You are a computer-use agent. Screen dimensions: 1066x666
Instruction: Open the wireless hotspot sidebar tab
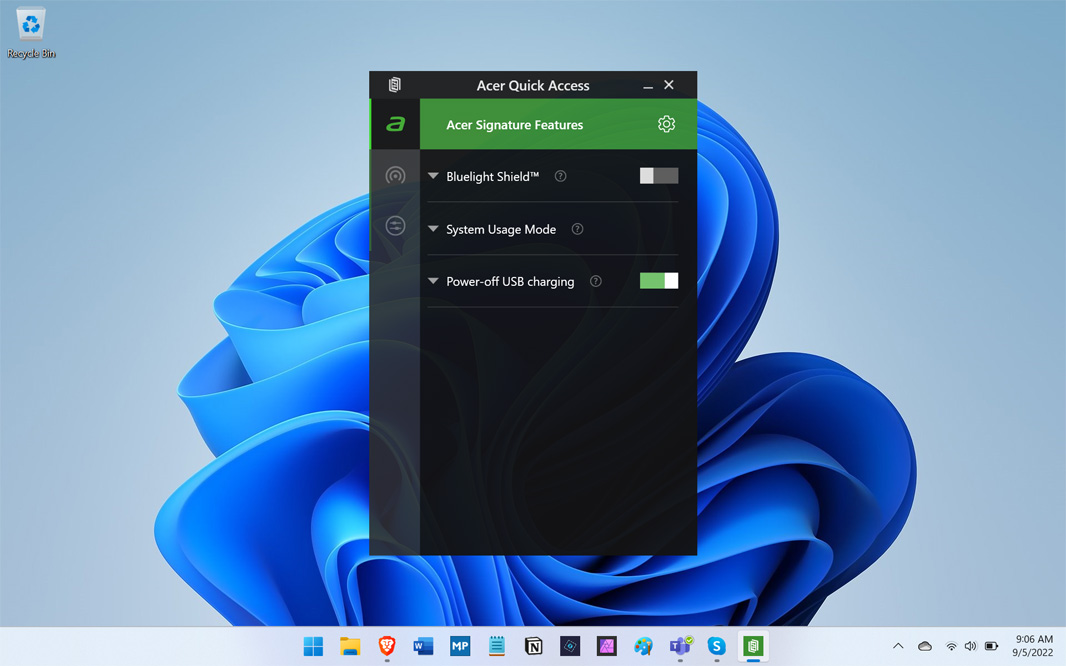395,176
